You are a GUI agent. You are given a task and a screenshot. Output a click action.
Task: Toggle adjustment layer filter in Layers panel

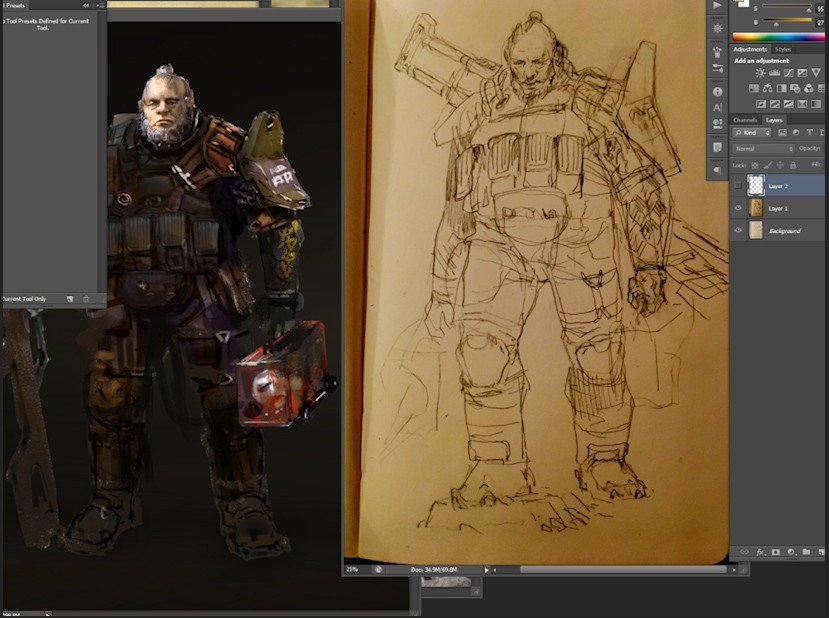pyautogui.click(x=796, y=133)
